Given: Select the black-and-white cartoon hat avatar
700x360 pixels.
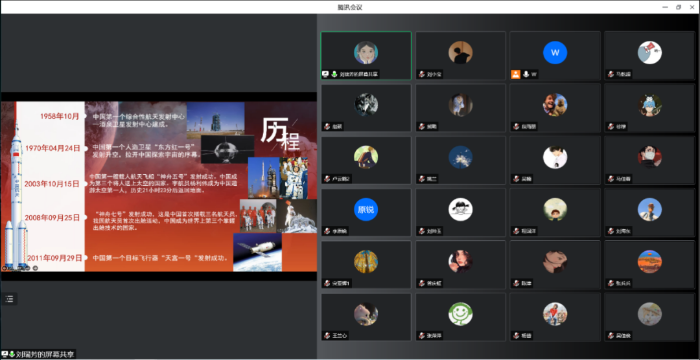Looking at the screenshot, I should (460, 209).
